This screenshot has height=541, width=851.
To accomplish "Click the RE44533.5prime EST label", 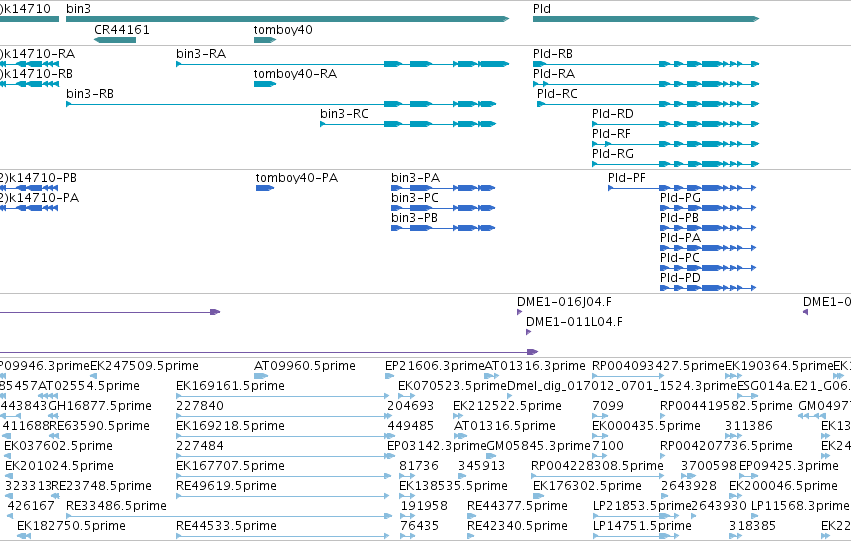I will [x=226, y=527].
